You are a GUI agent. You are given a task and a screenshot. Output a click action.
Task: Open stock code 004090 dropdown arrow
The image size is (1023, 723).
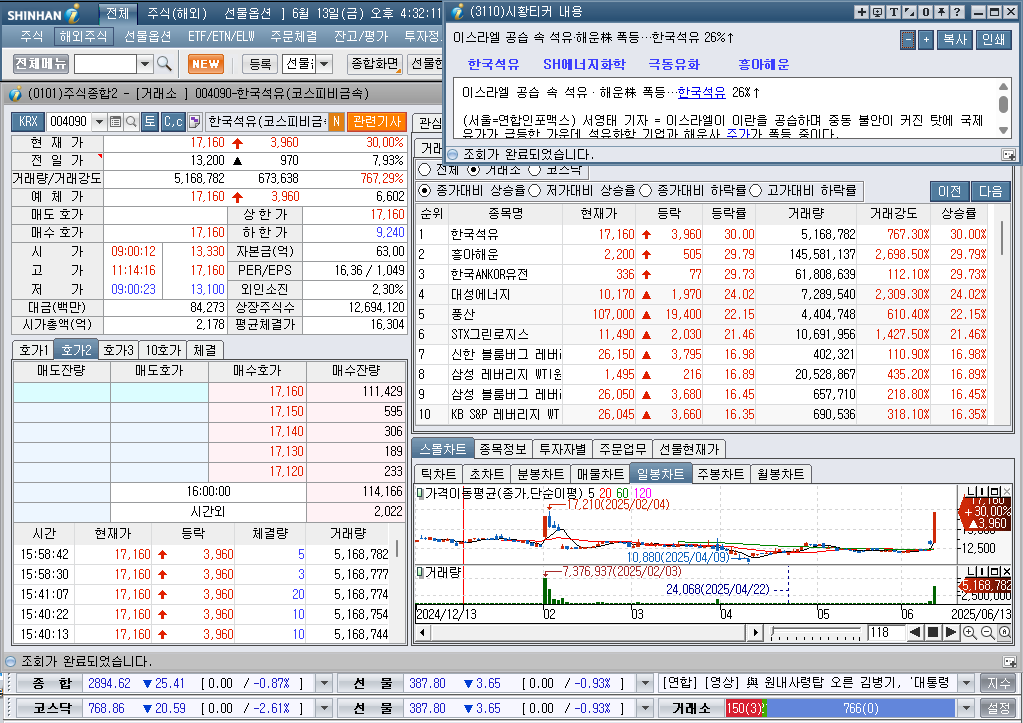[x=99, y=121]
